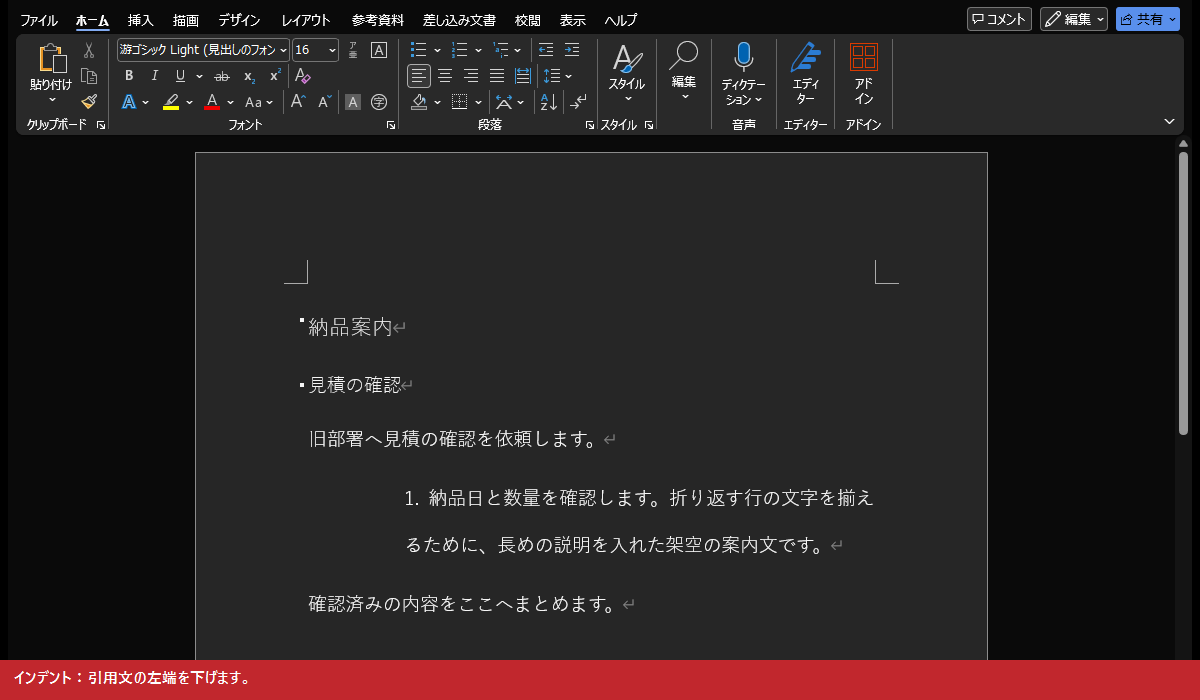Image resolution: width=1200 pixels, height=700 pixels.
Task: Click the 共有 share button
Action: click(x=1148, y=19)
